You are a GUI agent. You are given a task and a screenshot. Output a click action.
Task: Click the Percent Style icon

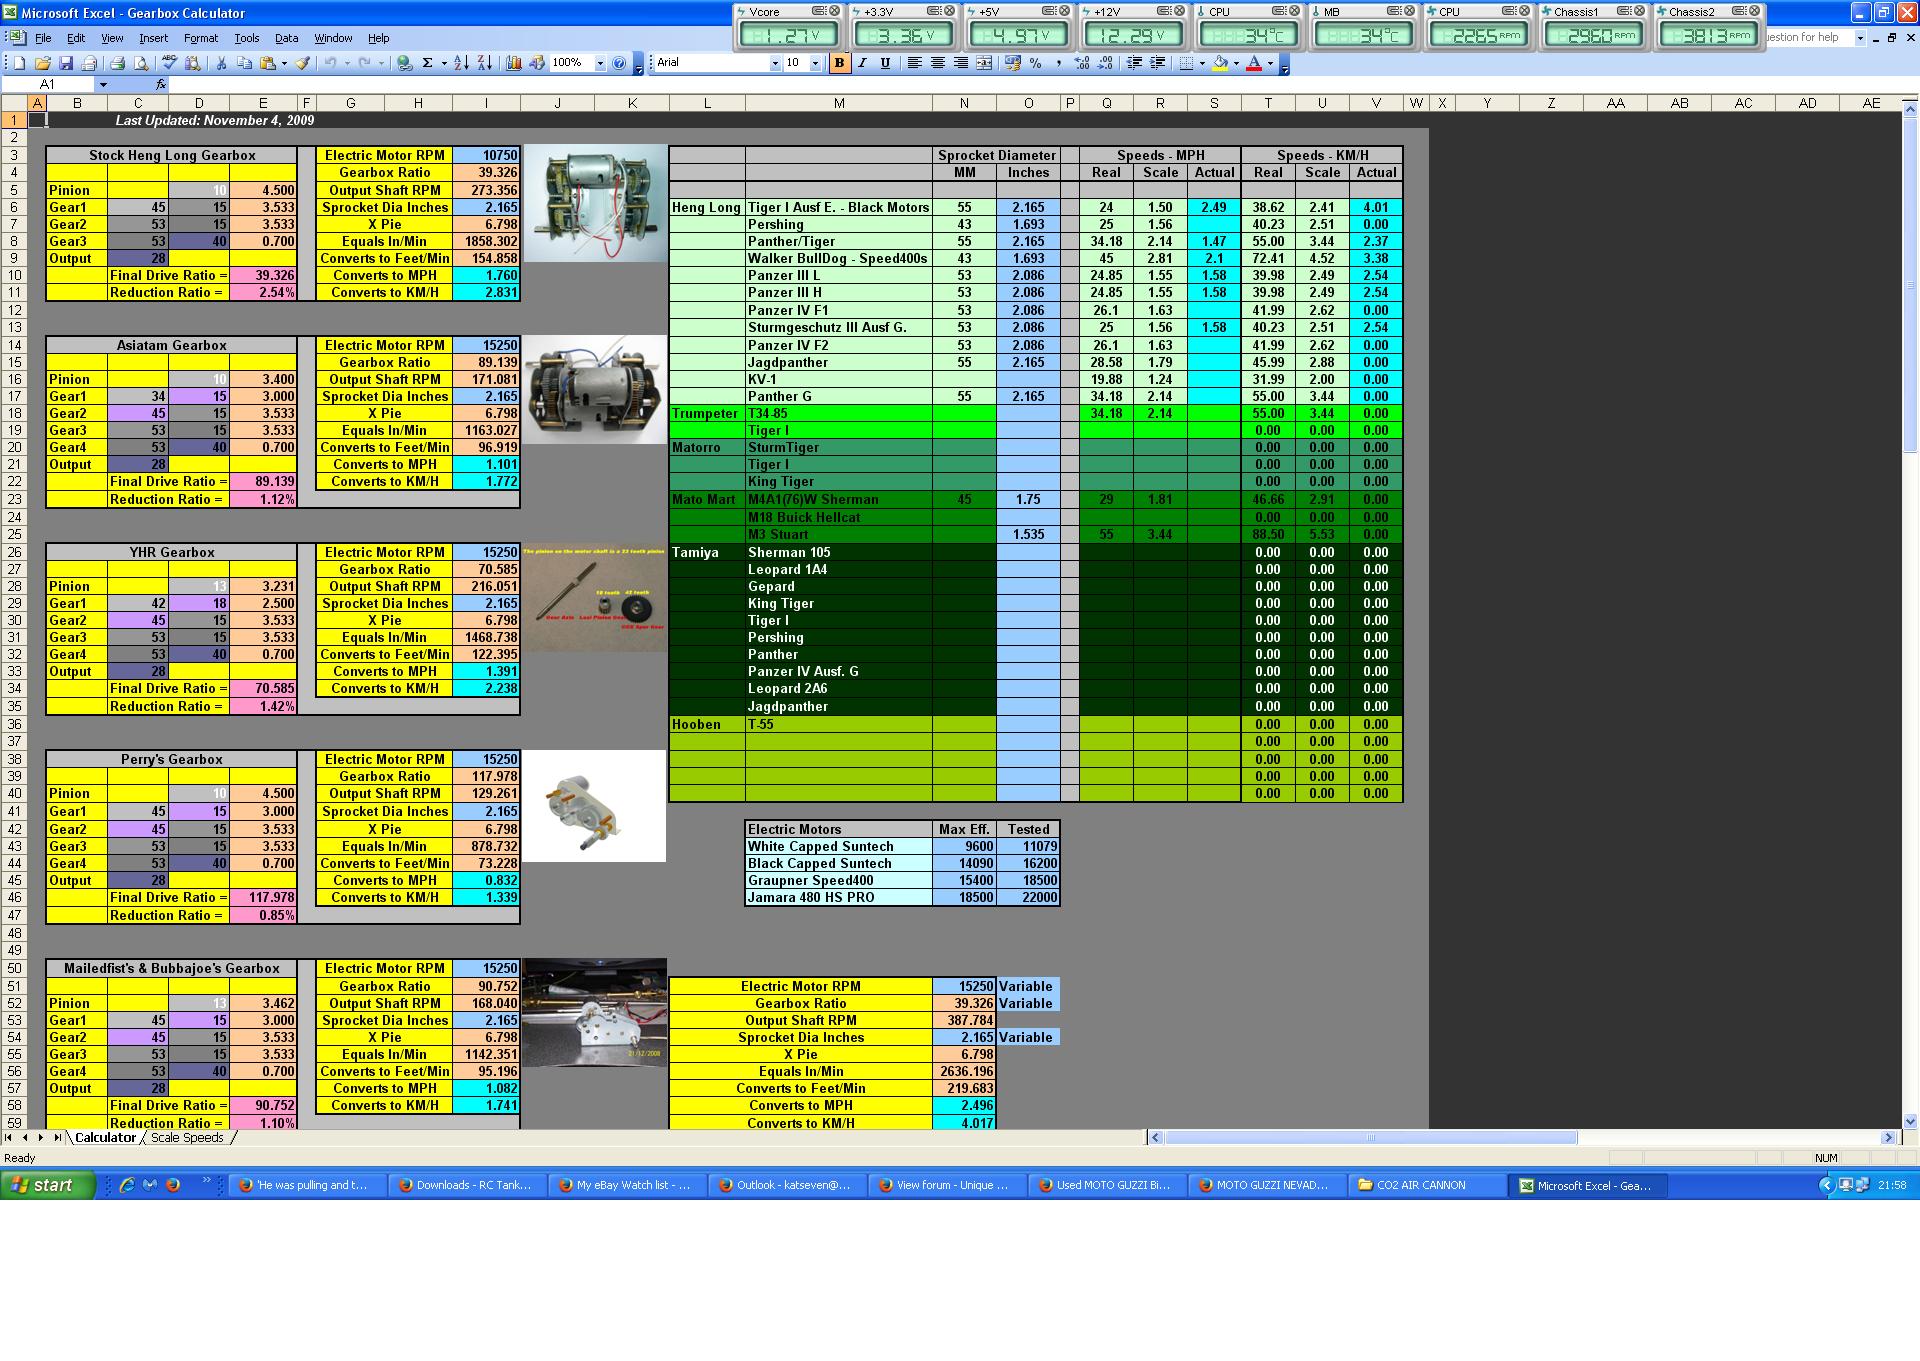[1035, 63]
